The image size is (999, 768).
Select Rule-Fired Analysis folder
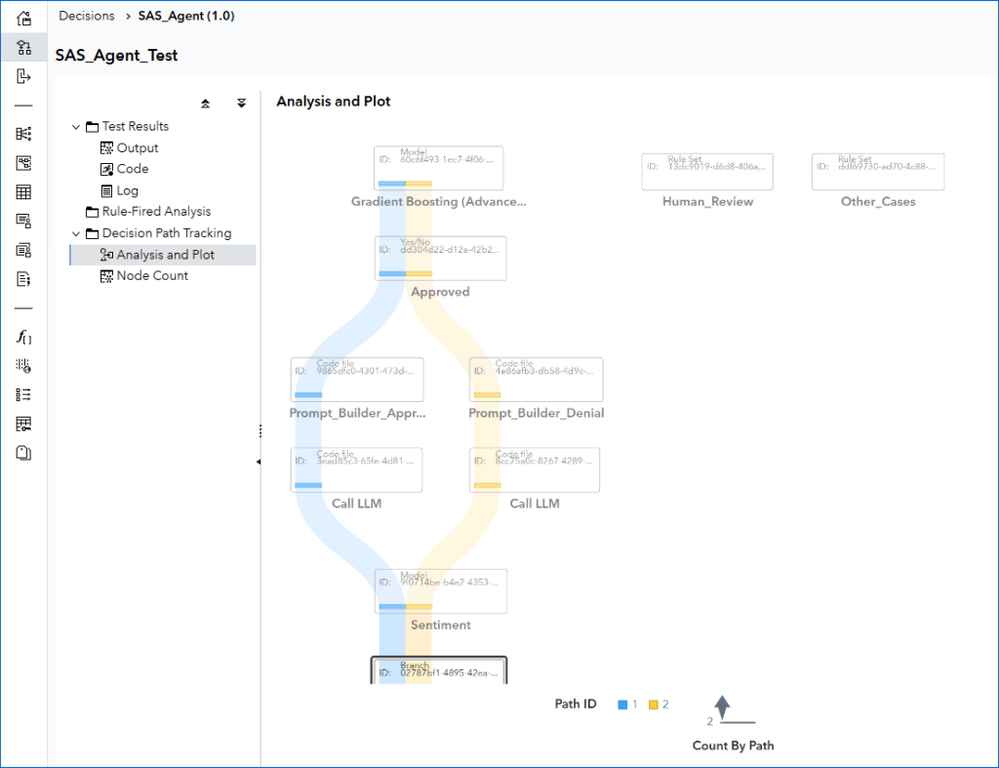click(148, 212)
